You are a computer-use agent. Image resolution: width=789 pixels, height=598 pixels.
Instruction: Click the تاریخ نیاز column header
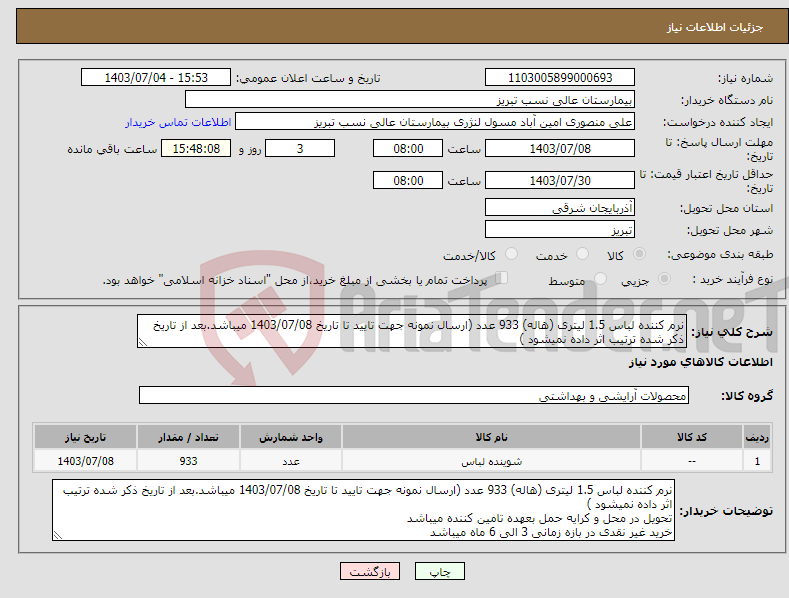pyautogui.click(x=86, y=437)
